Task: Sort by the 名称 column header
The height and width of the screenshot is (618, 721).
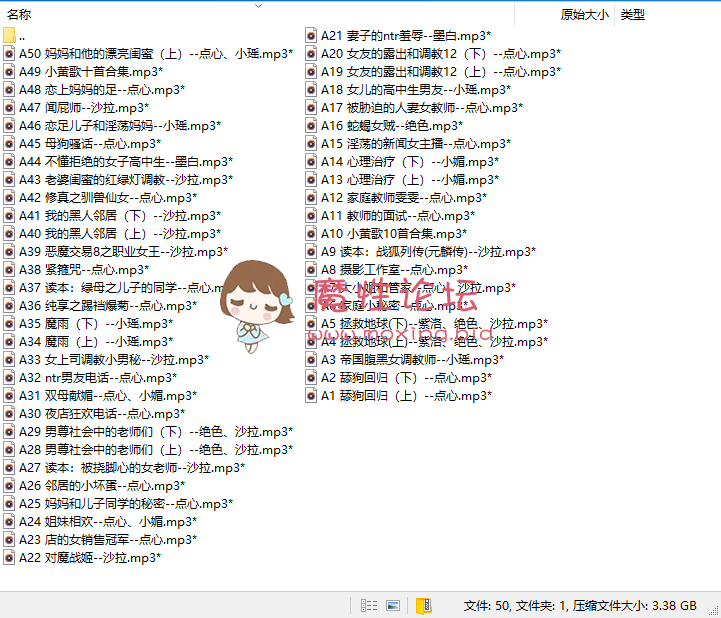Action: coord(19,14)
